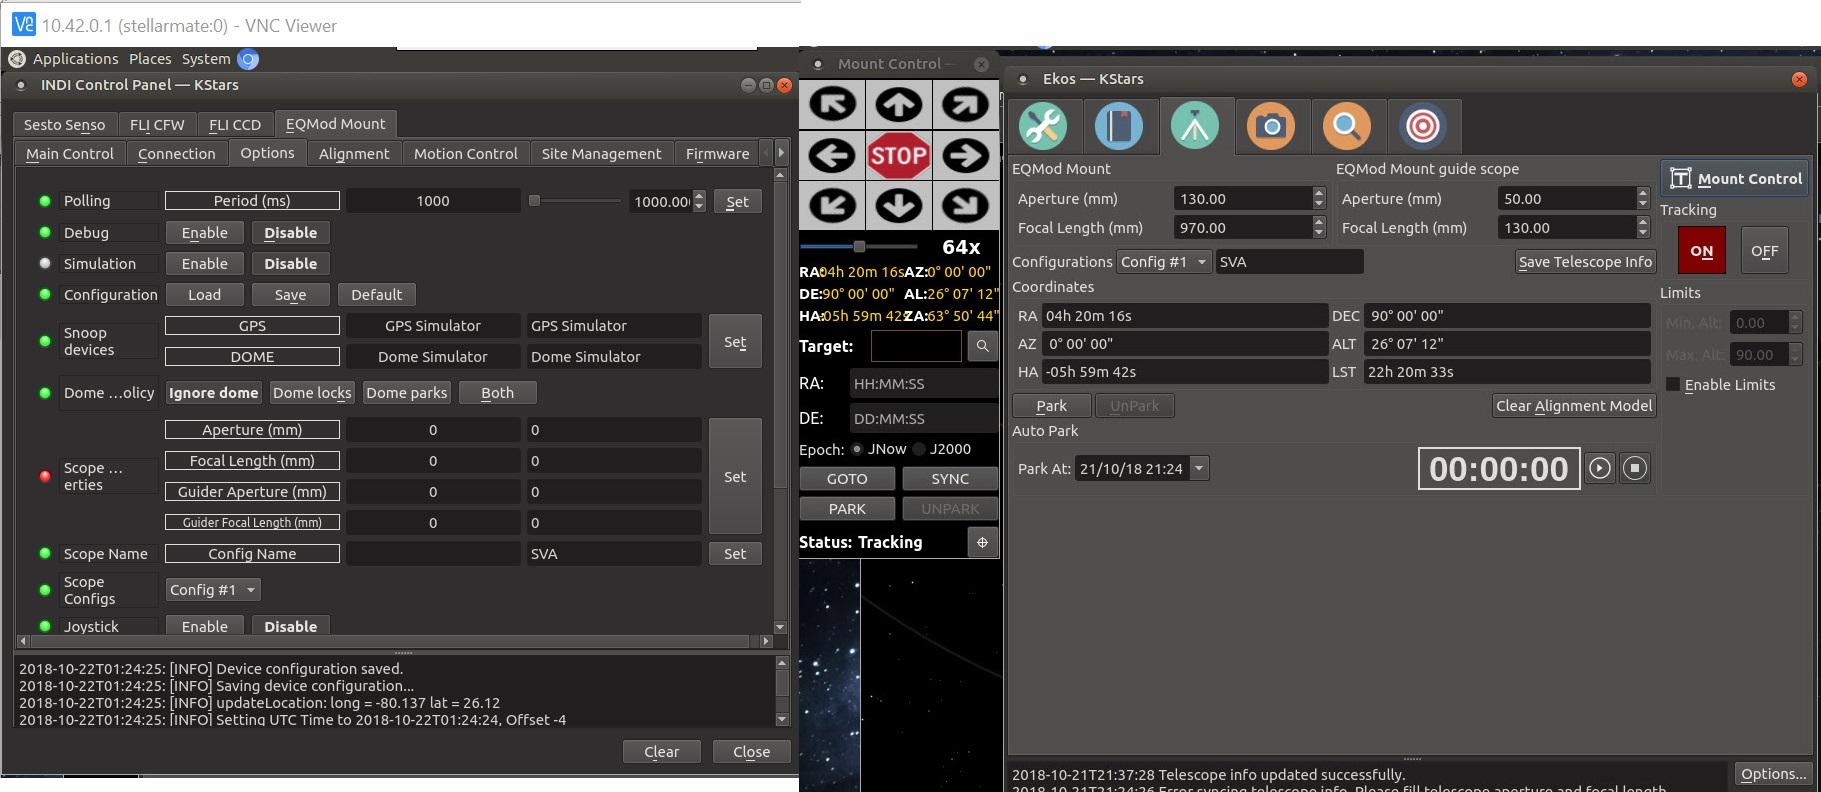Open the Applications menu
Image resolution: width=1821 pixels, height=792 pixels.
[x=75, y=59]
